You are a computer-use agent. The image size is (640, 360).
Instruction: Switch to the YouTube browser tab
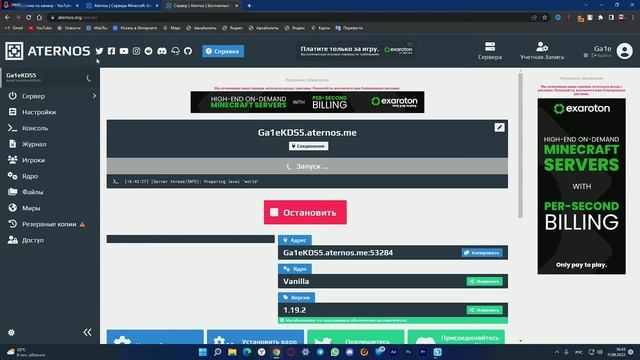pos(41,6)
